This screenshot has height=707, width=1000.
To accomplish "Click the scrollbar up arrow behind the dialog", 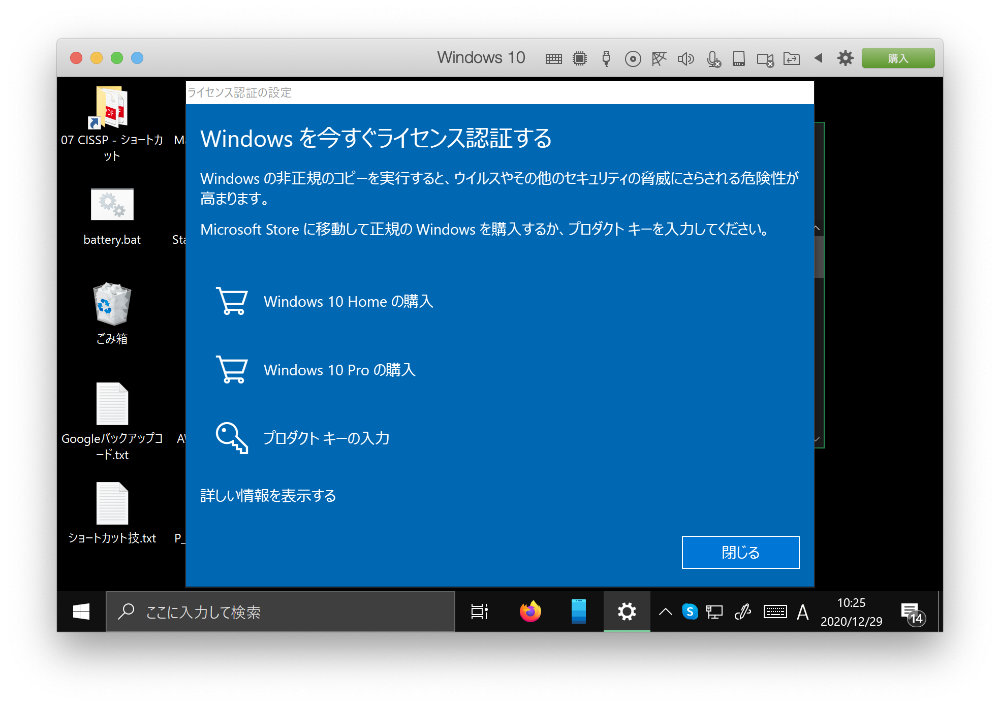I will (x=818, y=228).
